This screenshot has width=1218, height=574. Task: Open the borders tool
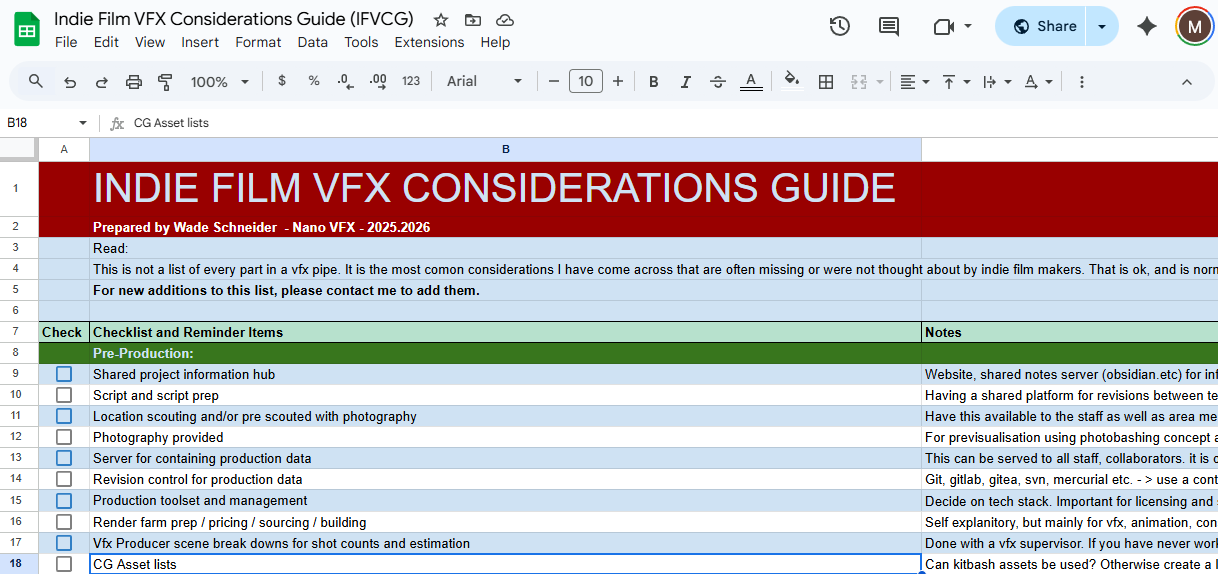826,82
